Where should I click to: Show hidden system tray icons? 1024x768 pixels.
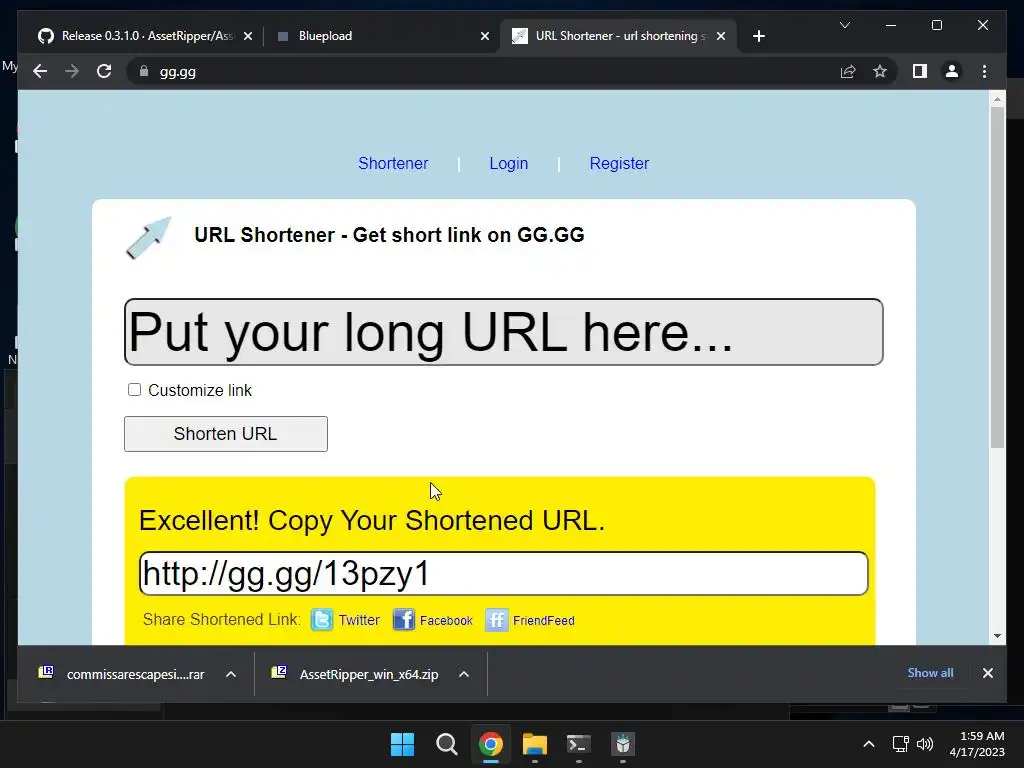869,744
